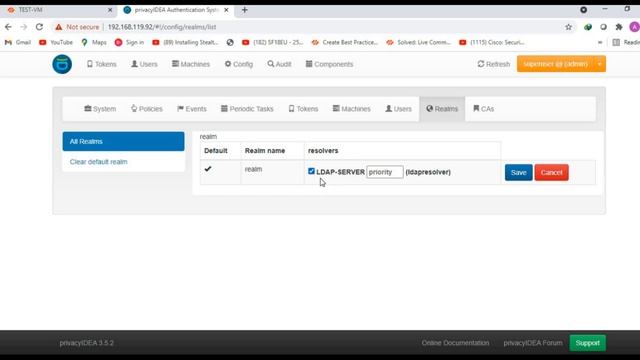Open the browser profile avatar
This screenshot has height=360, width=640.
pos(634,27)
